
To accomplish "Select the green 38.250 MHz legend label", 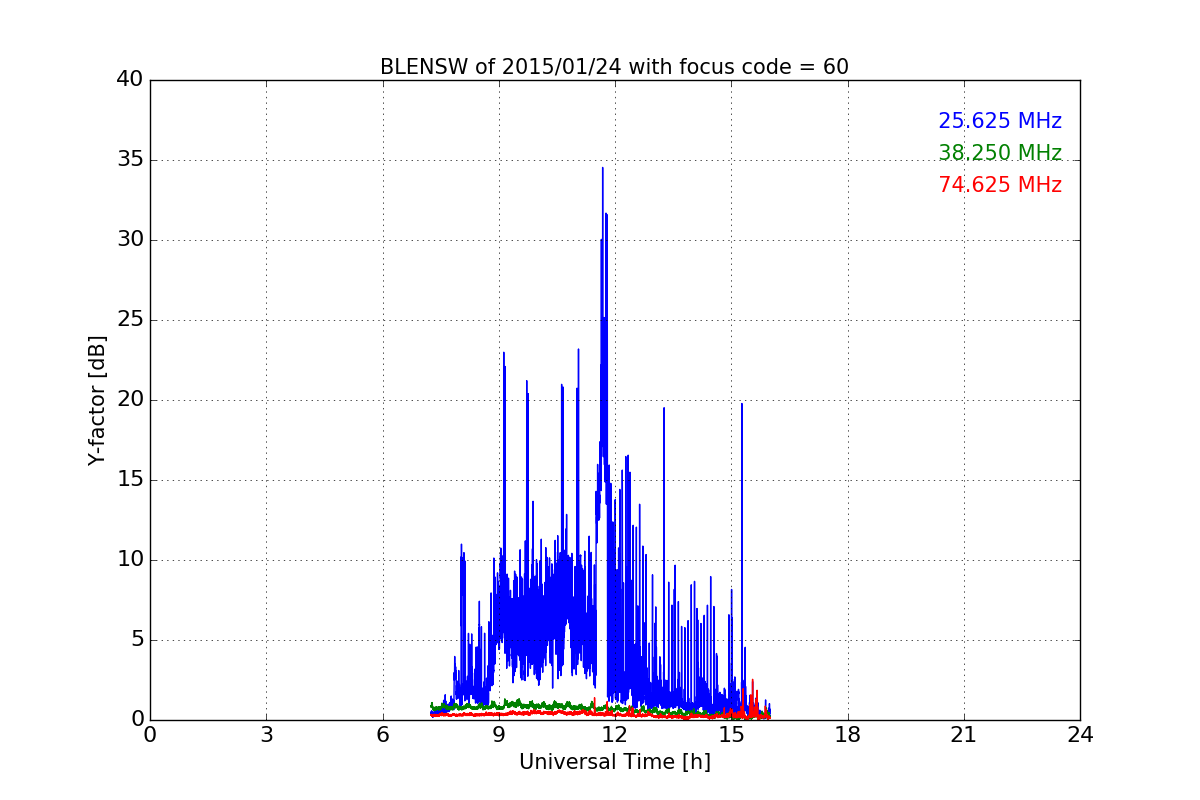I will pos(999,153).
